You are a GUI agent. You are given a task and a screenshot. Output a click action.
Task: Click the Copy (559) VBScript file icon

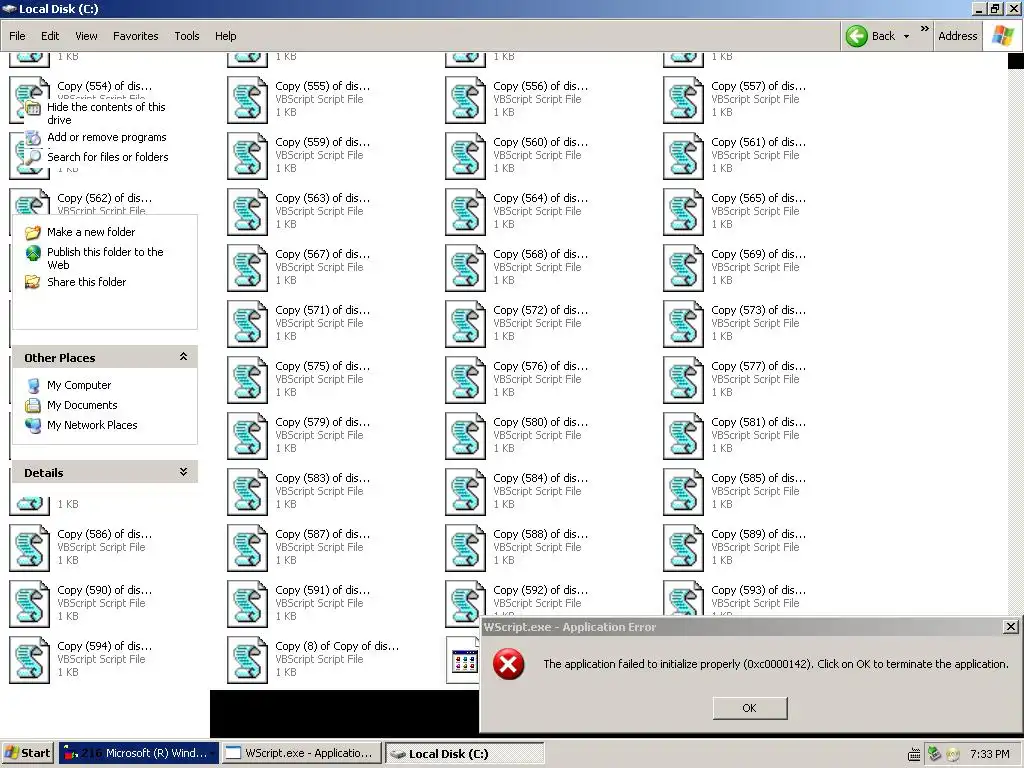248,156
